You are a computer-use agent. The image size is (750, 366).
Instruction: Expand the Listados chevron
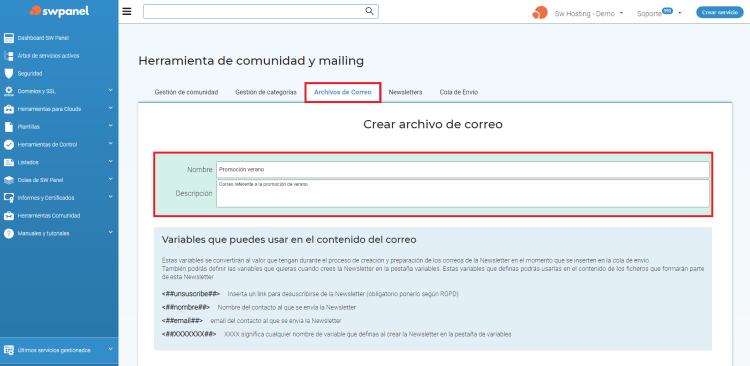pyautogui.click(x=110, y=161)
